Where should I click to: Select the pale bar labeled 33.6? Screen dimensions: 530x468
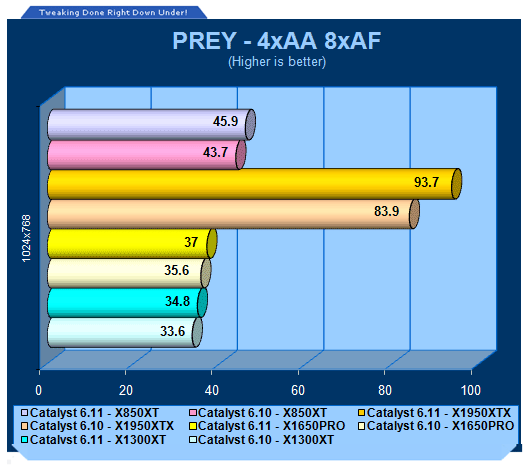(125, 333)
